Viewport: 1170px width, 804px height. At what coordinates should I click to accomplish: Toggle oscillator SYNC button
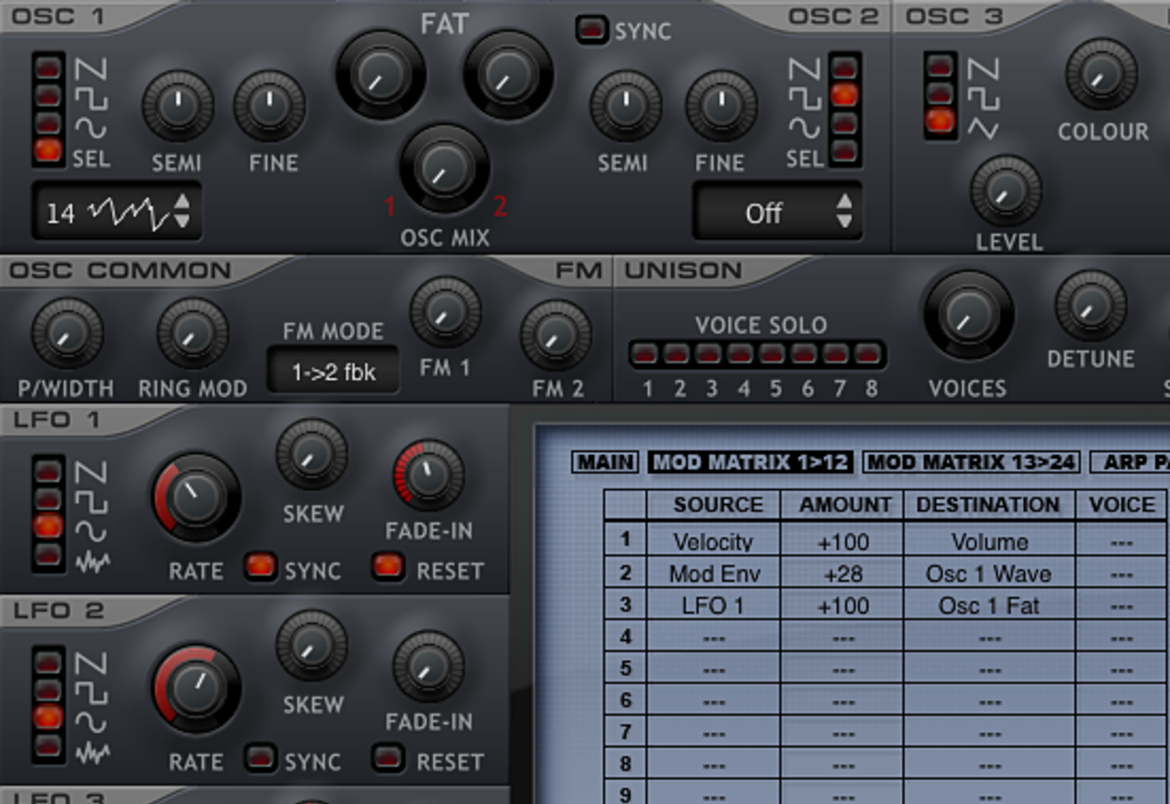(x=591, y=30)
